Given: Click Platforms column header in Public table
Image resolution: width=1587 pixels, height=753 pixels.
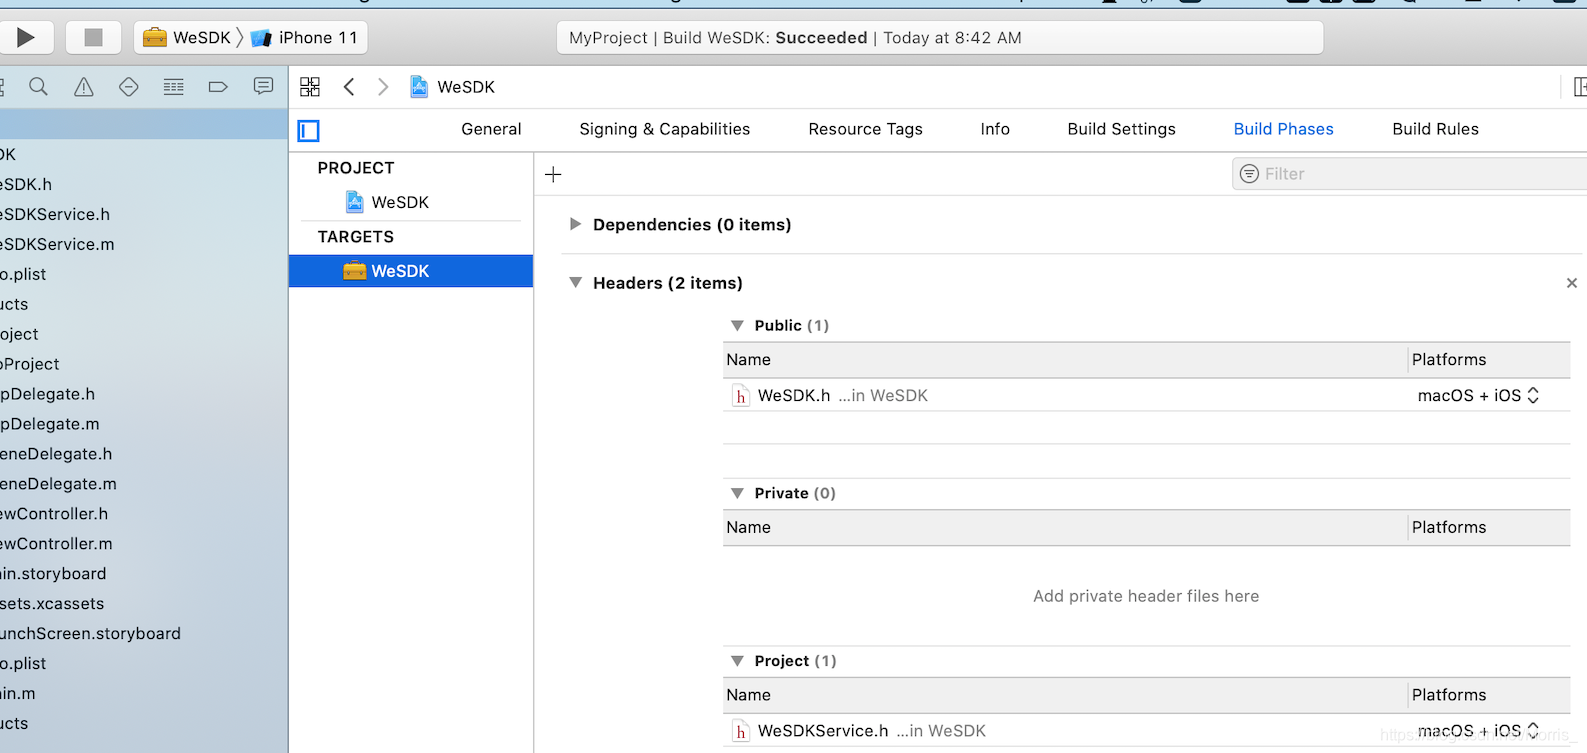Looking at the screenshot, I should 1489,360.
